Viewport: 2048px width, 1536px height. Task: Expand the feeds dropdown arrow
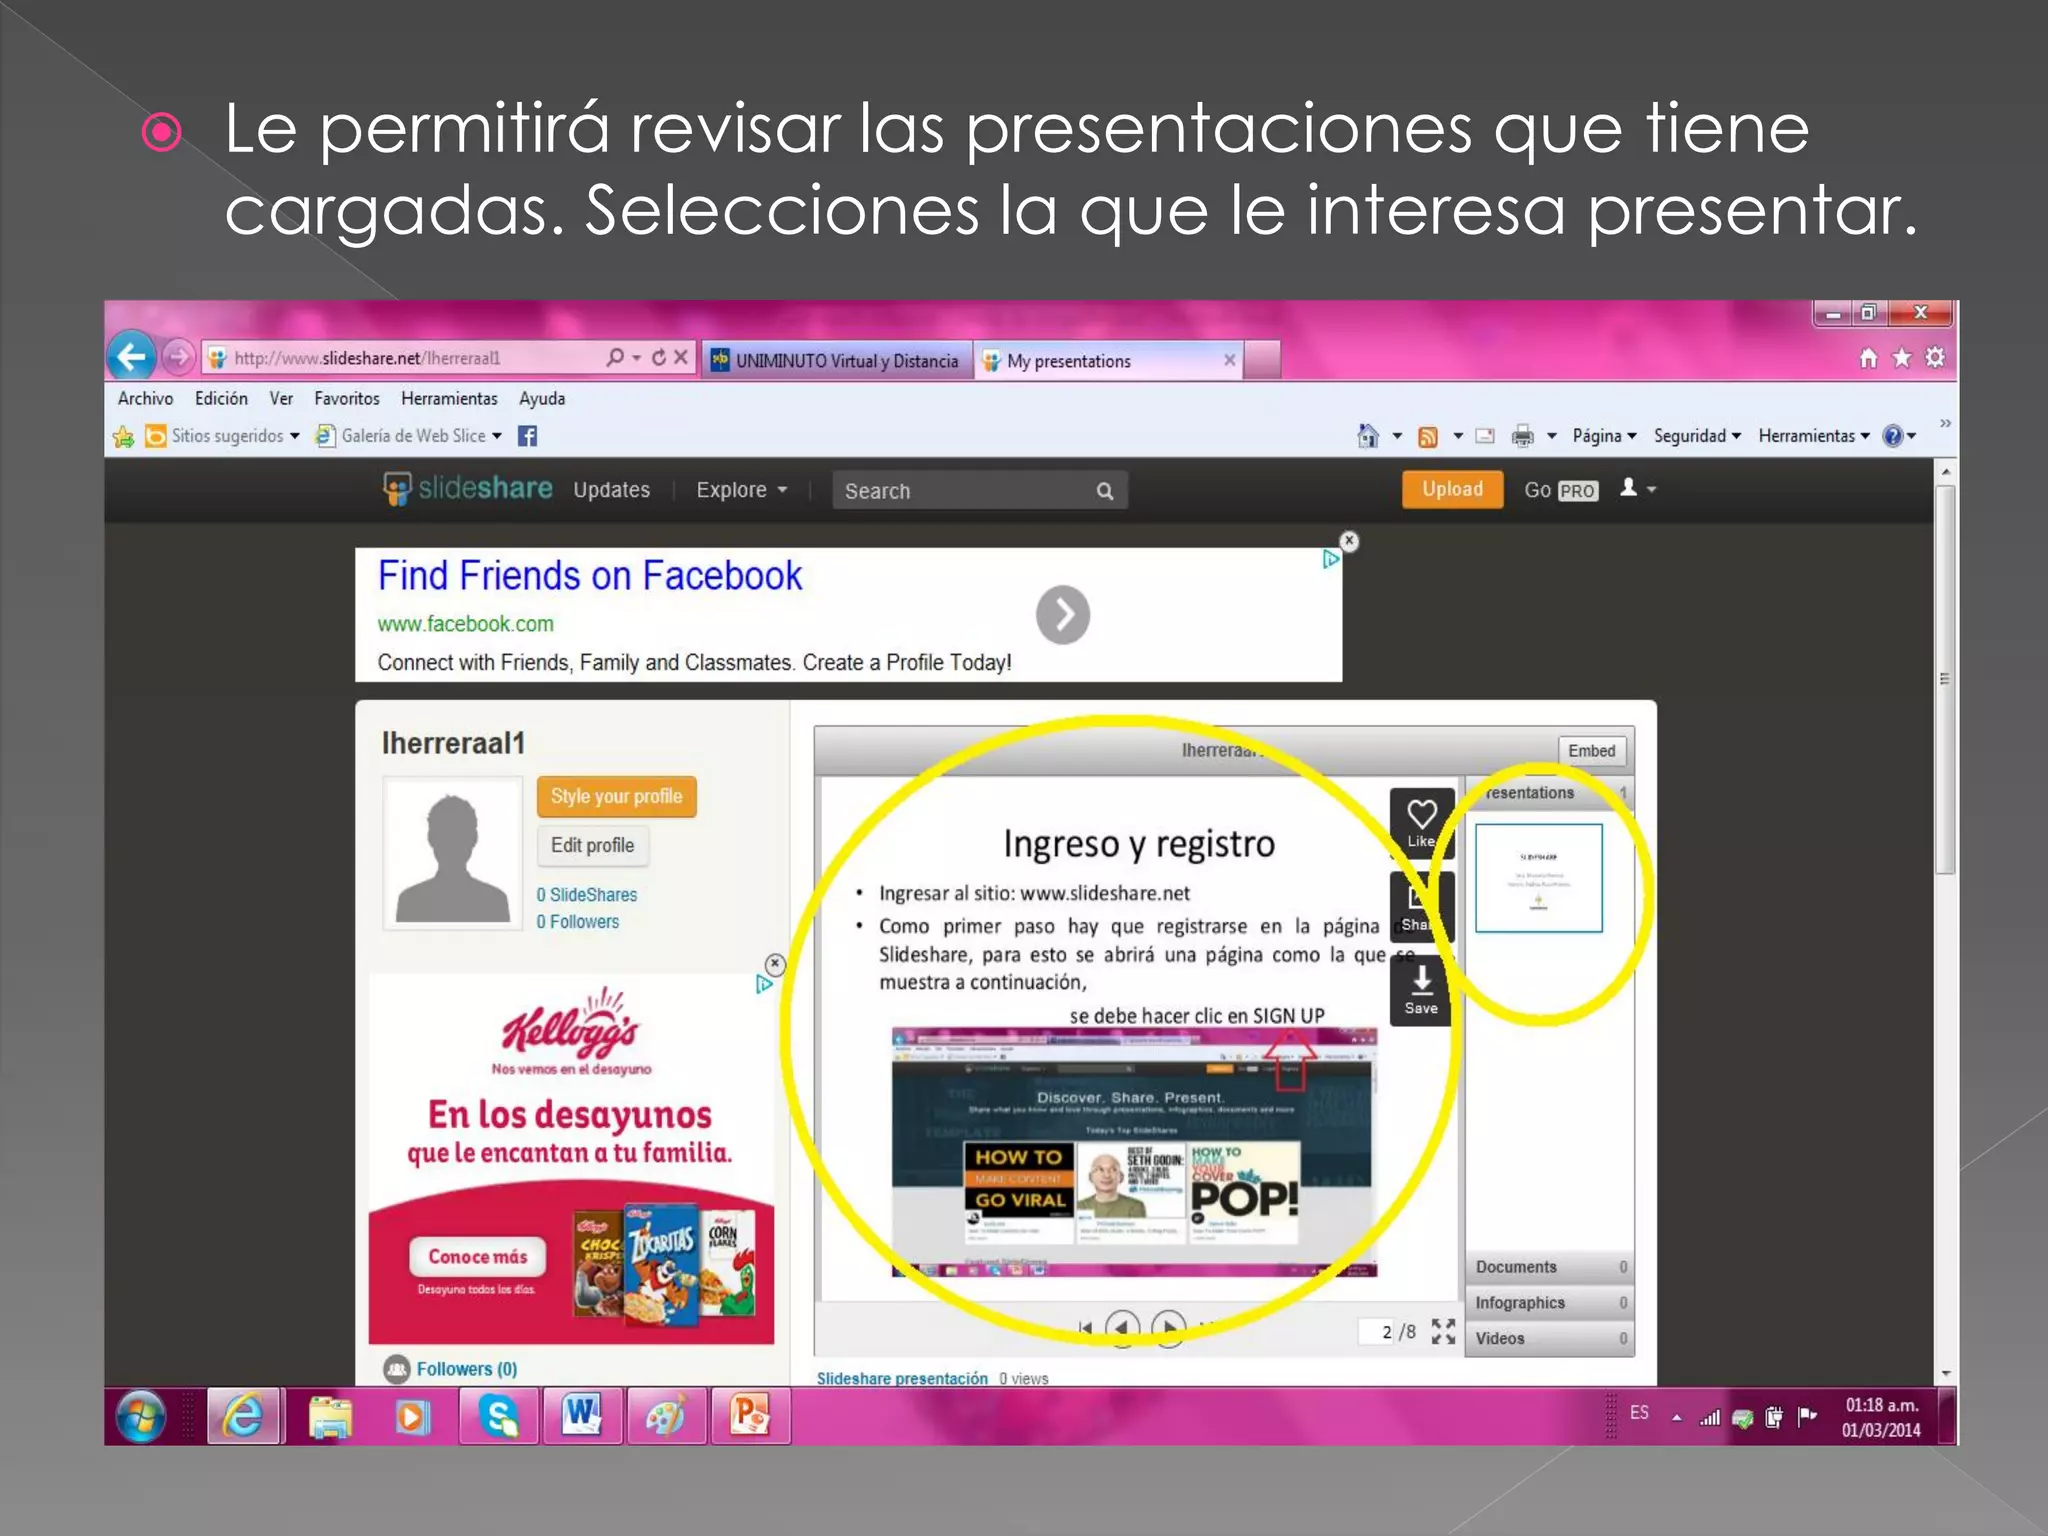click(x=1458, y=436)
